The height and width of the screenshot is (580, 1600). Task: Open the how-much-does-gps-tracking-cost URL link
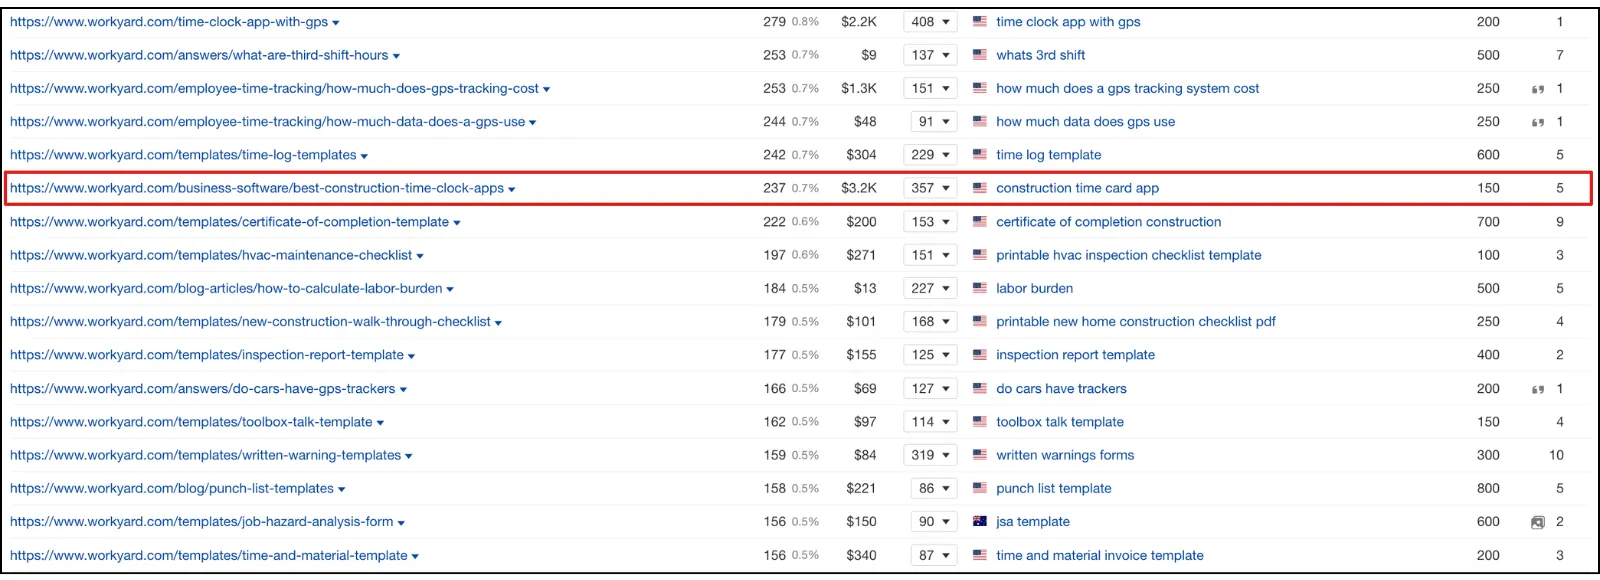pyautogui.click(x=274, y=88)
